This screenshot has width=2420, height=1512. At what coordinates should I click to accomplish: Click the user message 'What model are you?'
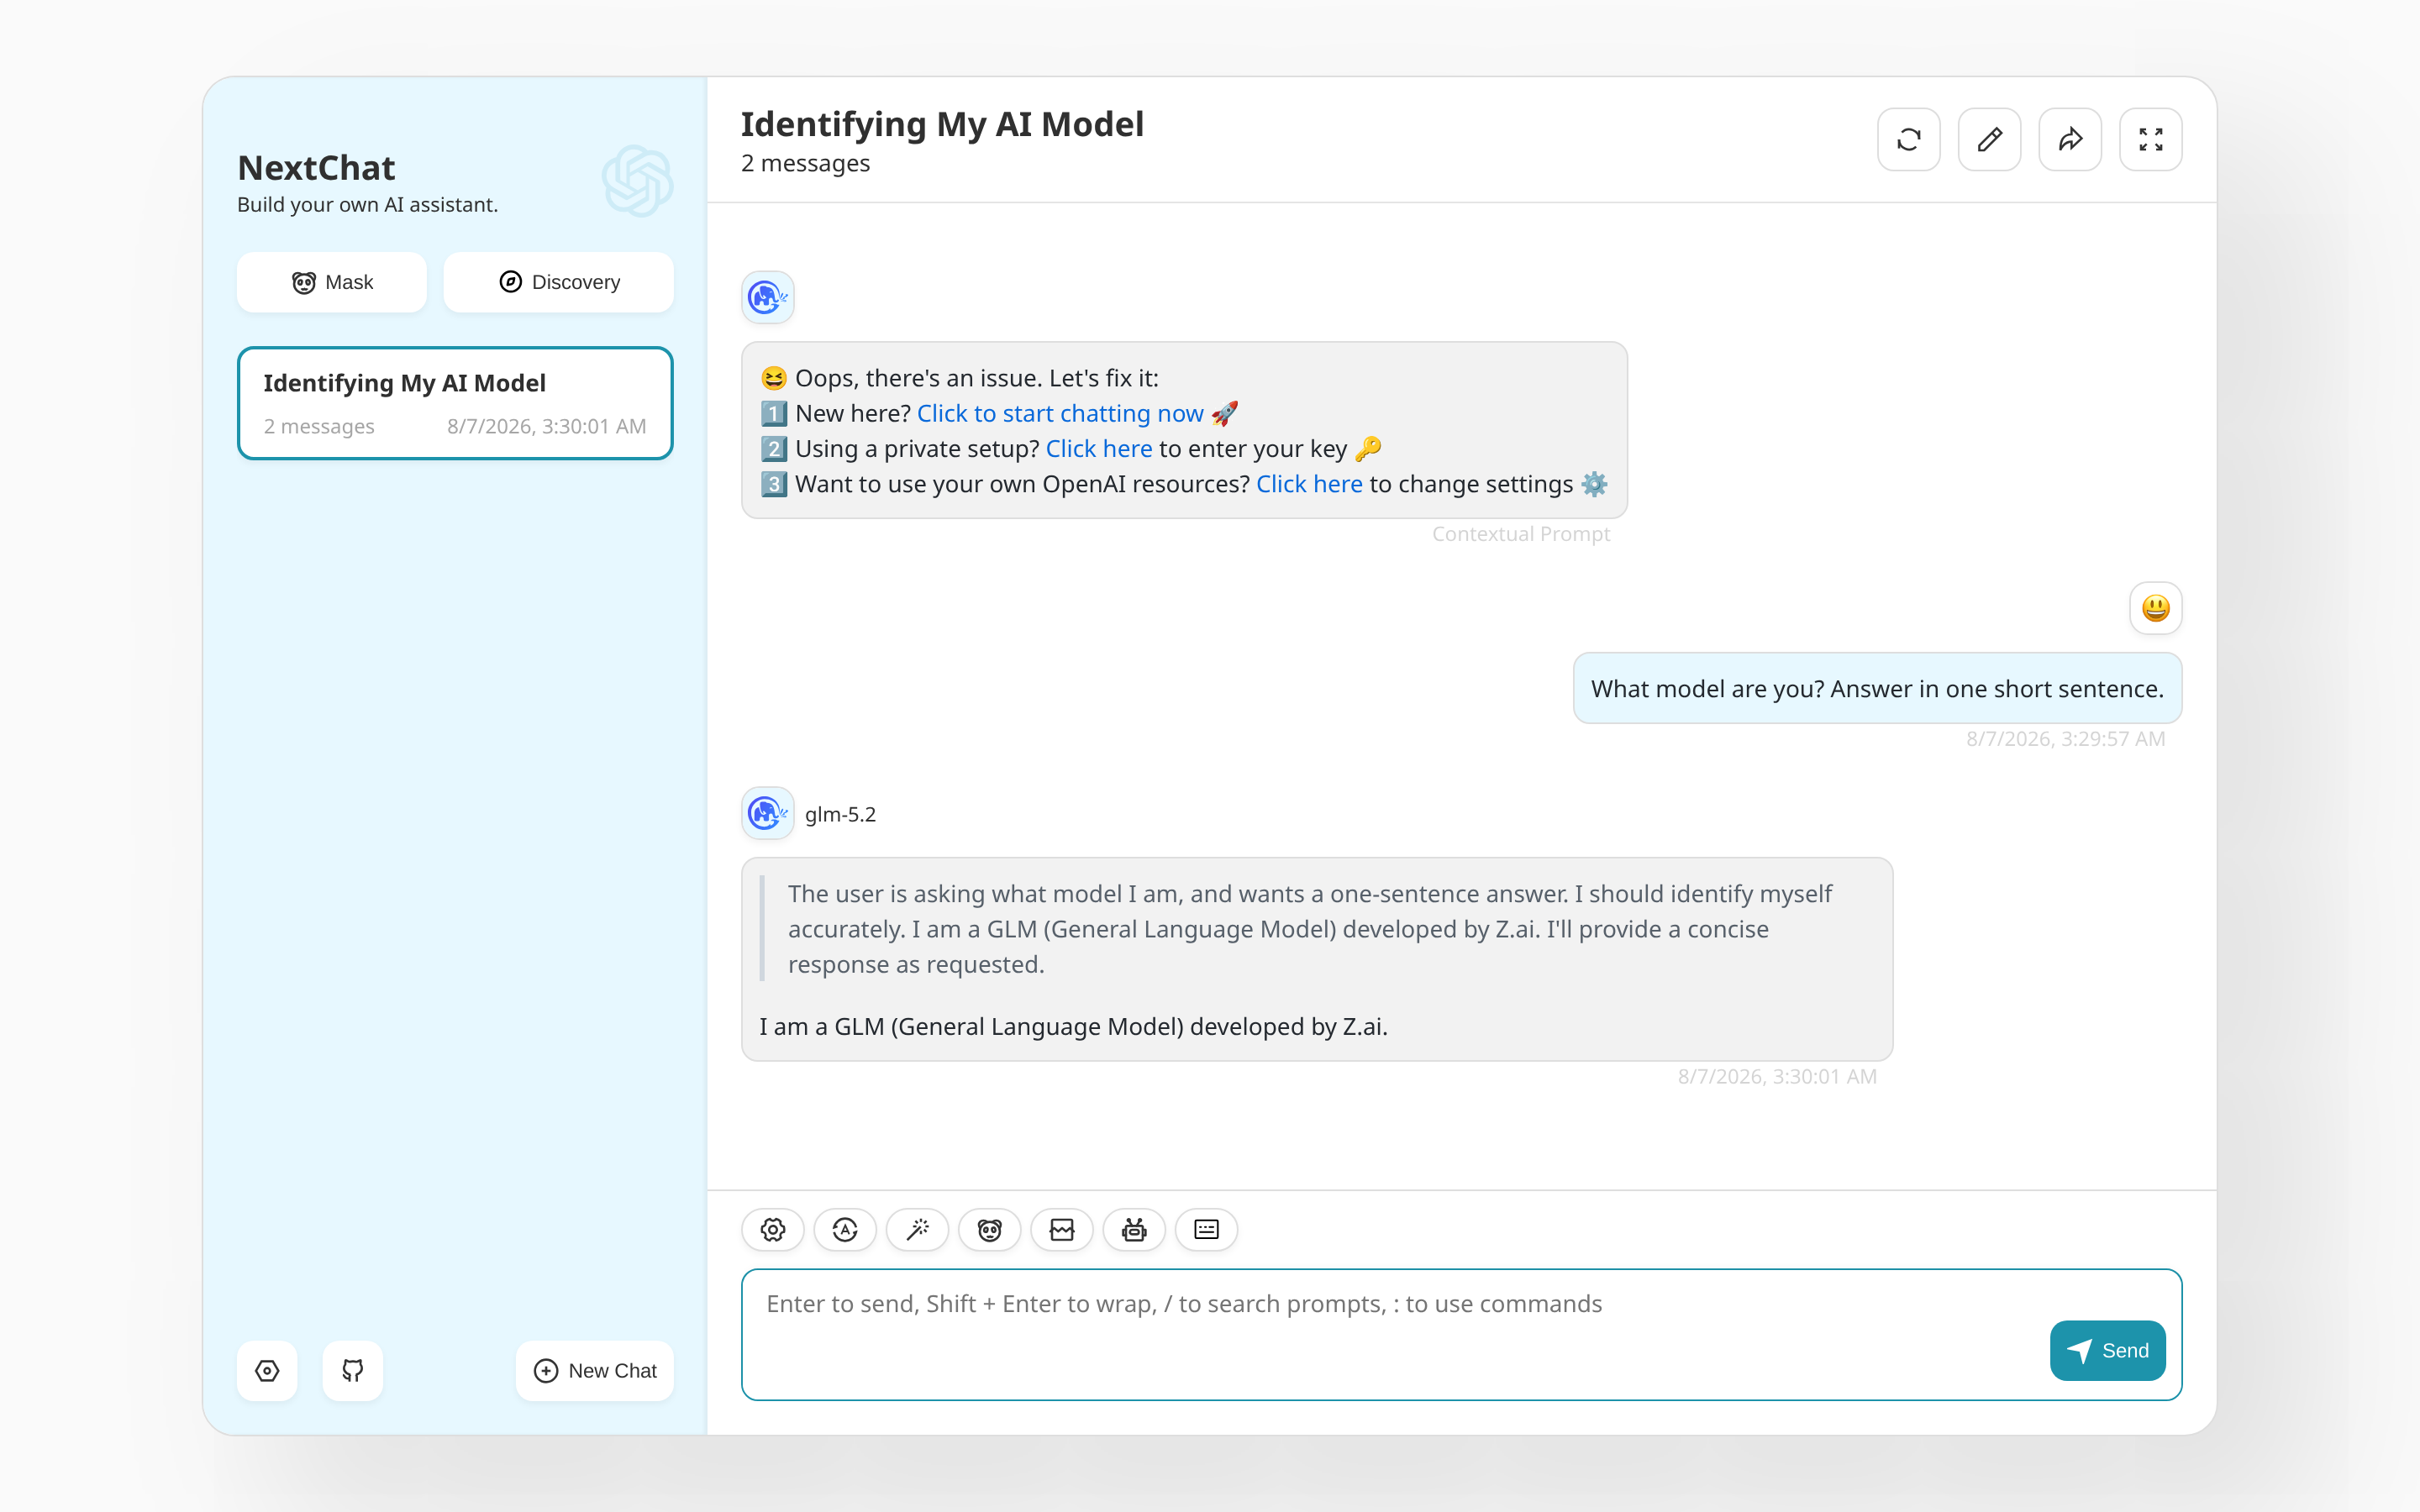pos(1877,688)
